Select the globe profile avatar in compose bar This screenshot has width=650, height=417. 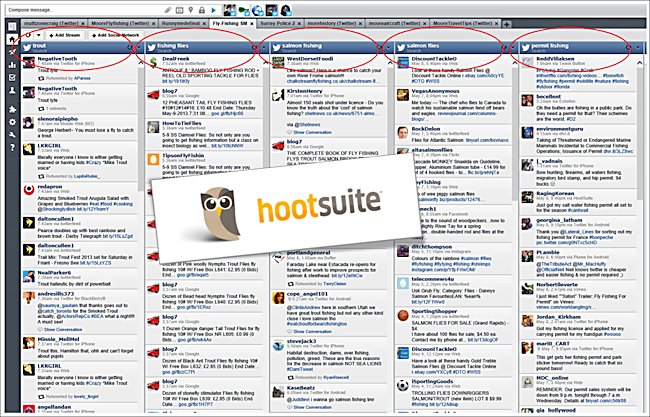tap(257, 10)
